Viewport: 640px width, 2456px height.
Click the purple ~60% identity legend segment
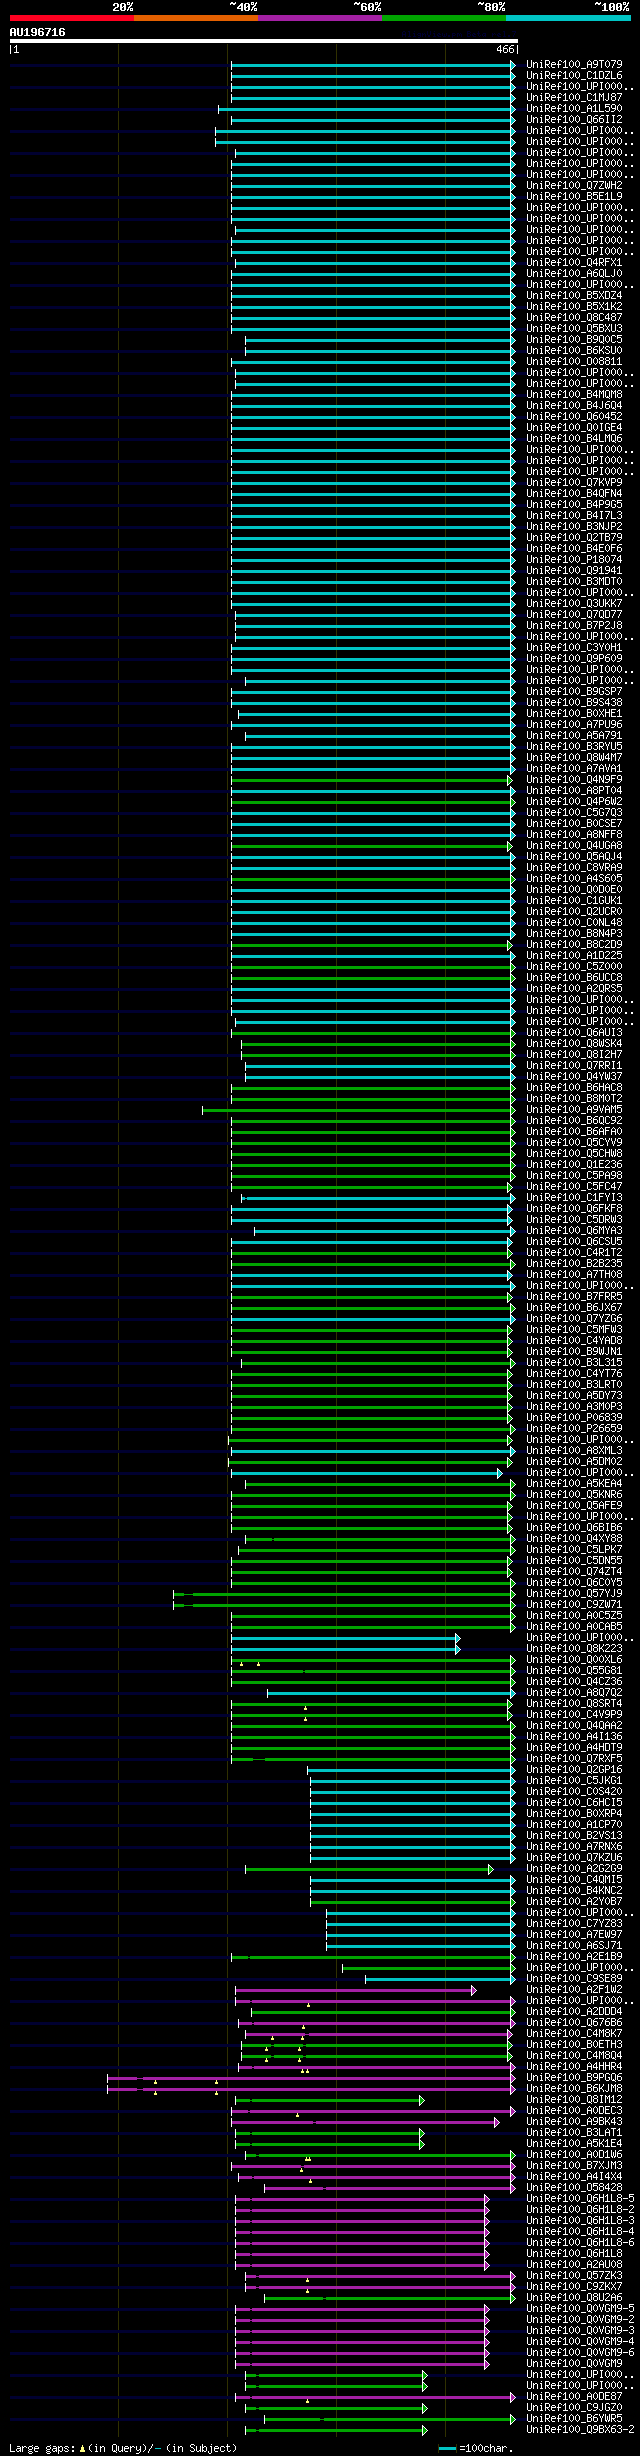coord(320,18)
